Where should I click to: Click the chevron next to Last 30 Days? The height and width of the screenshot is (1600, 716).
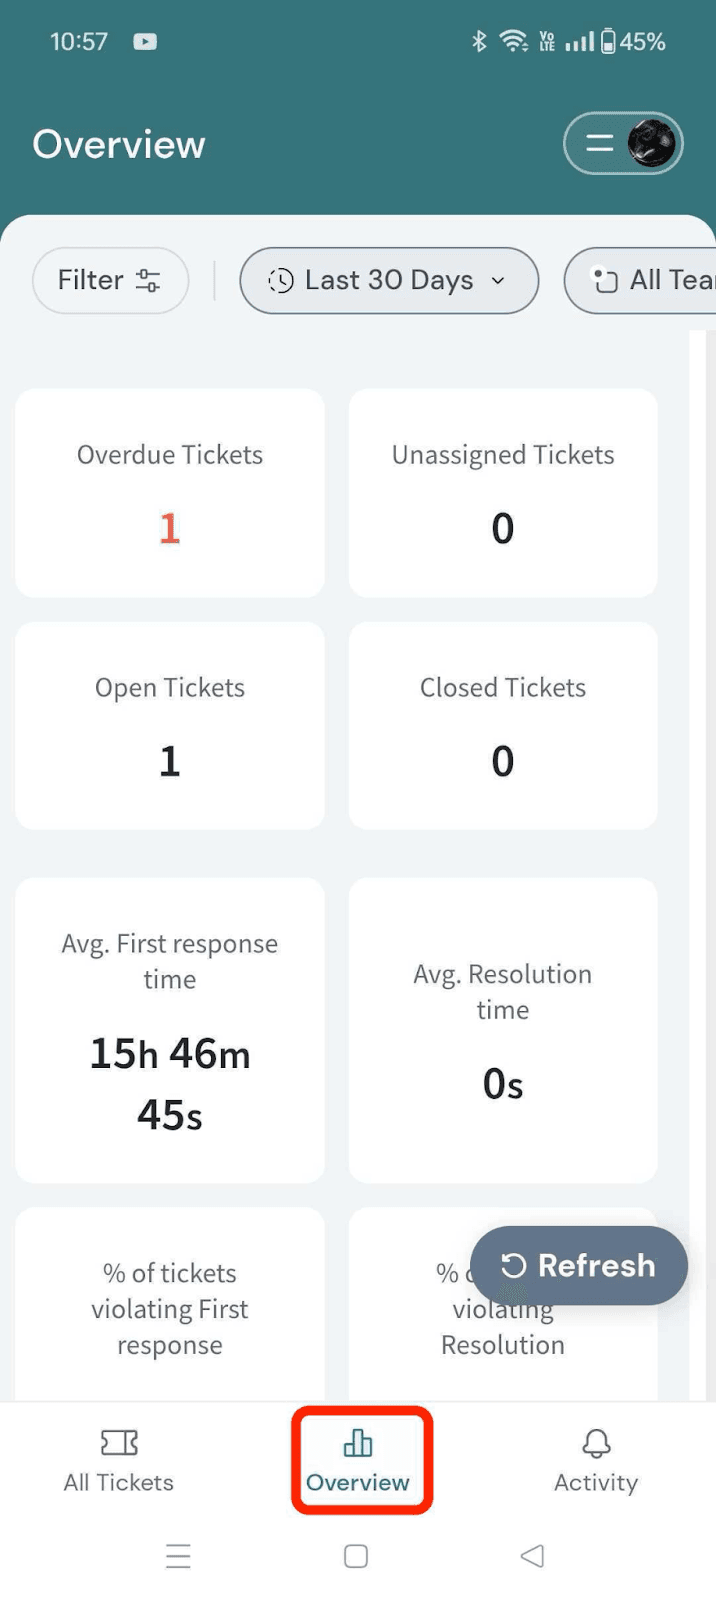coord(498,281)
